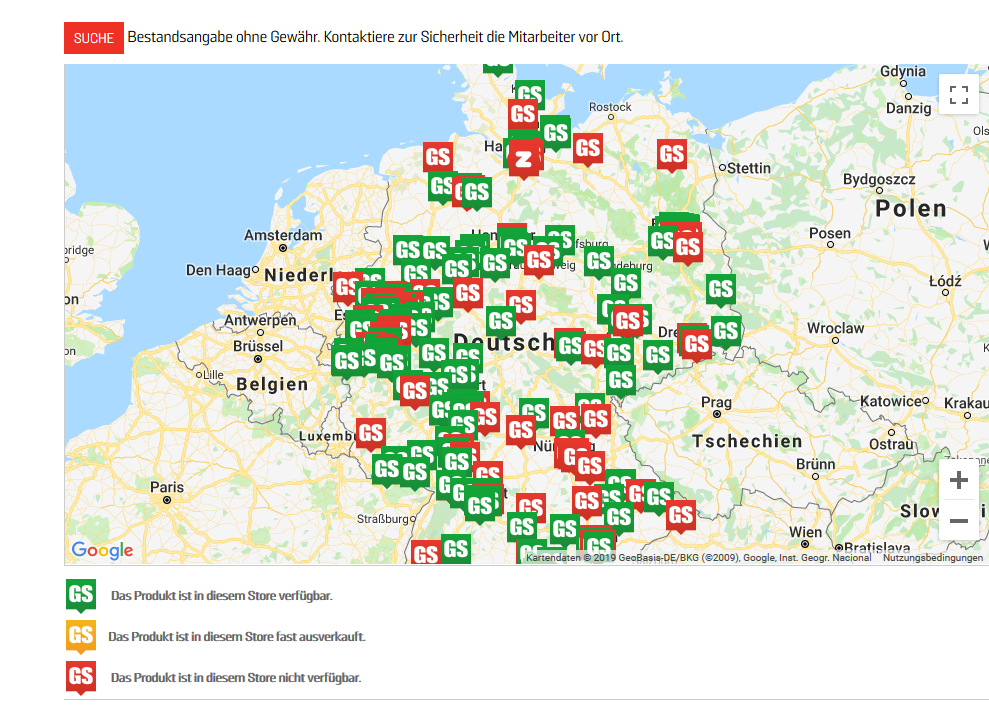This screenshot has width=989, height=706.
Task: Click the Amsterdam city label
Action: click(283, 235)
